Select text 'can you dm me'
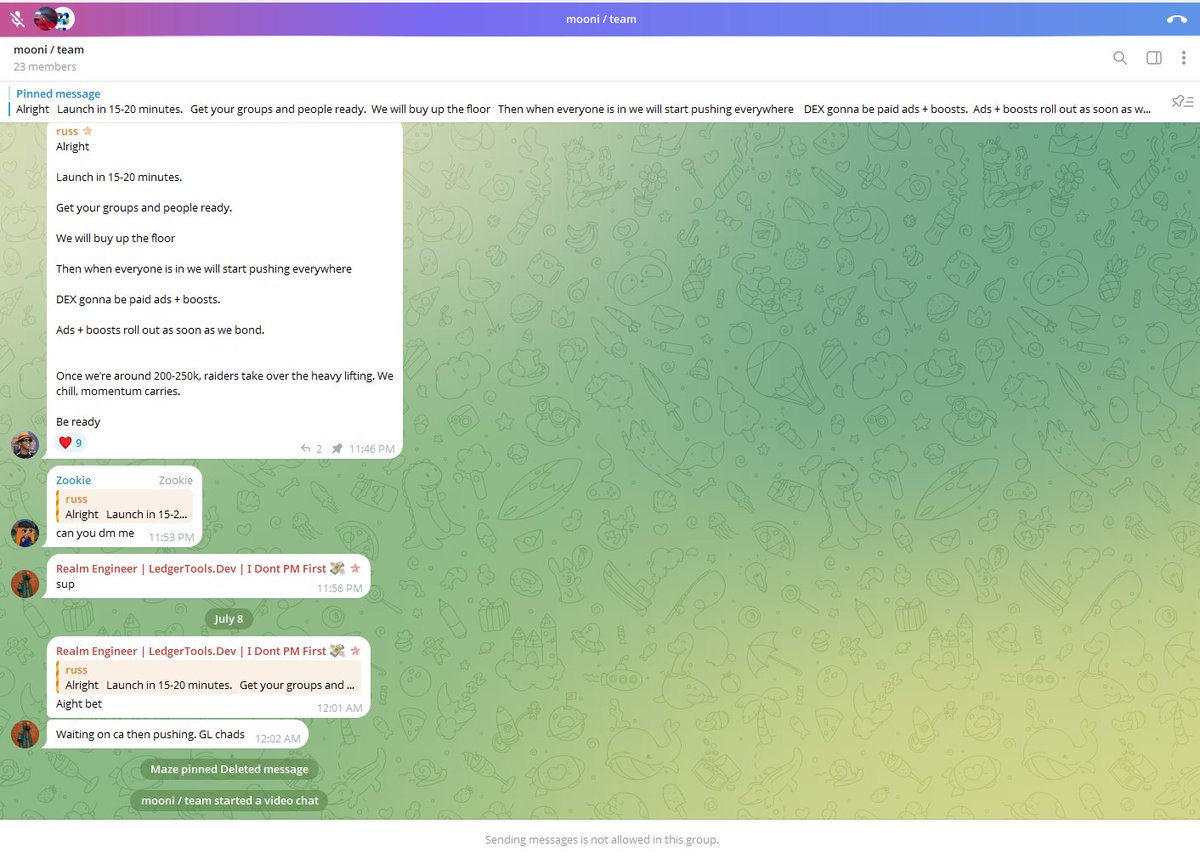This screenshot has width=1200, height=858. click(x=95, y=534)
